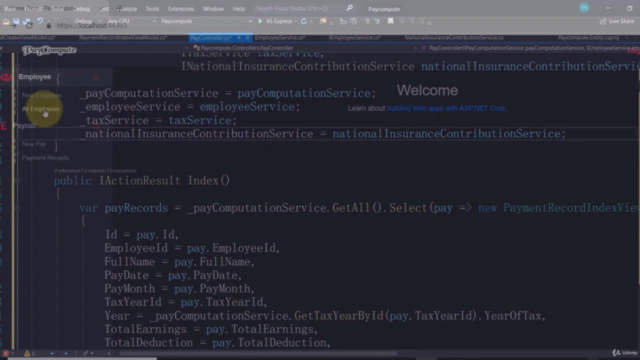Open the Extensions menu

point(181,9)
